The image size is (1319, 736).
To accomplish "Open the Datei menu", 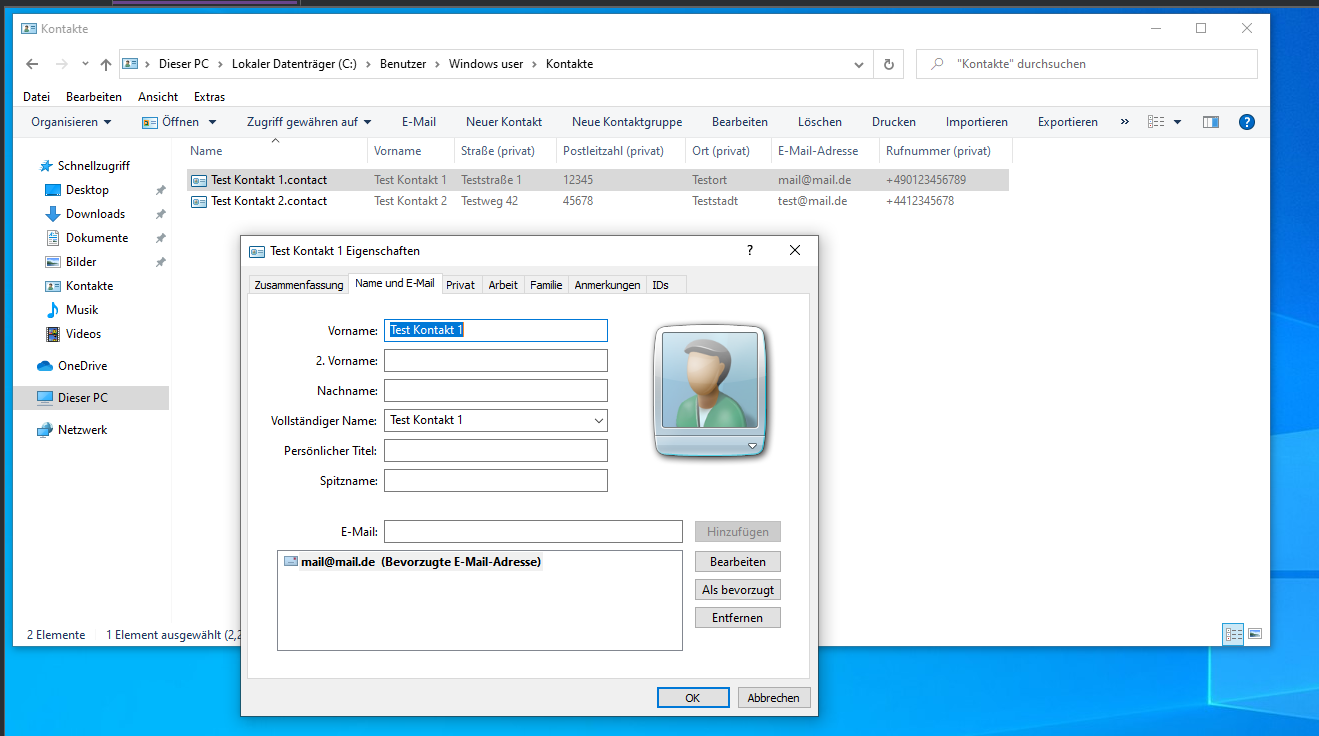I will tap(36, 97).
